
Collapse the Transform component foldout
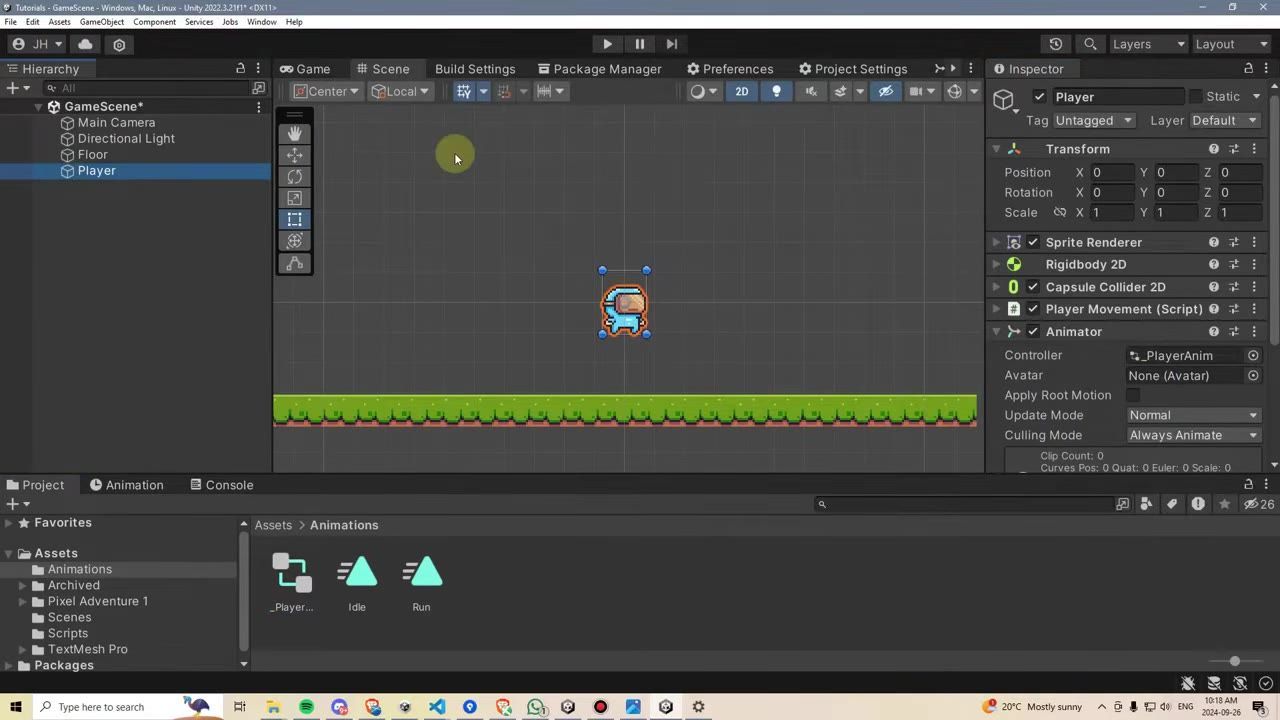coord(996,149)
